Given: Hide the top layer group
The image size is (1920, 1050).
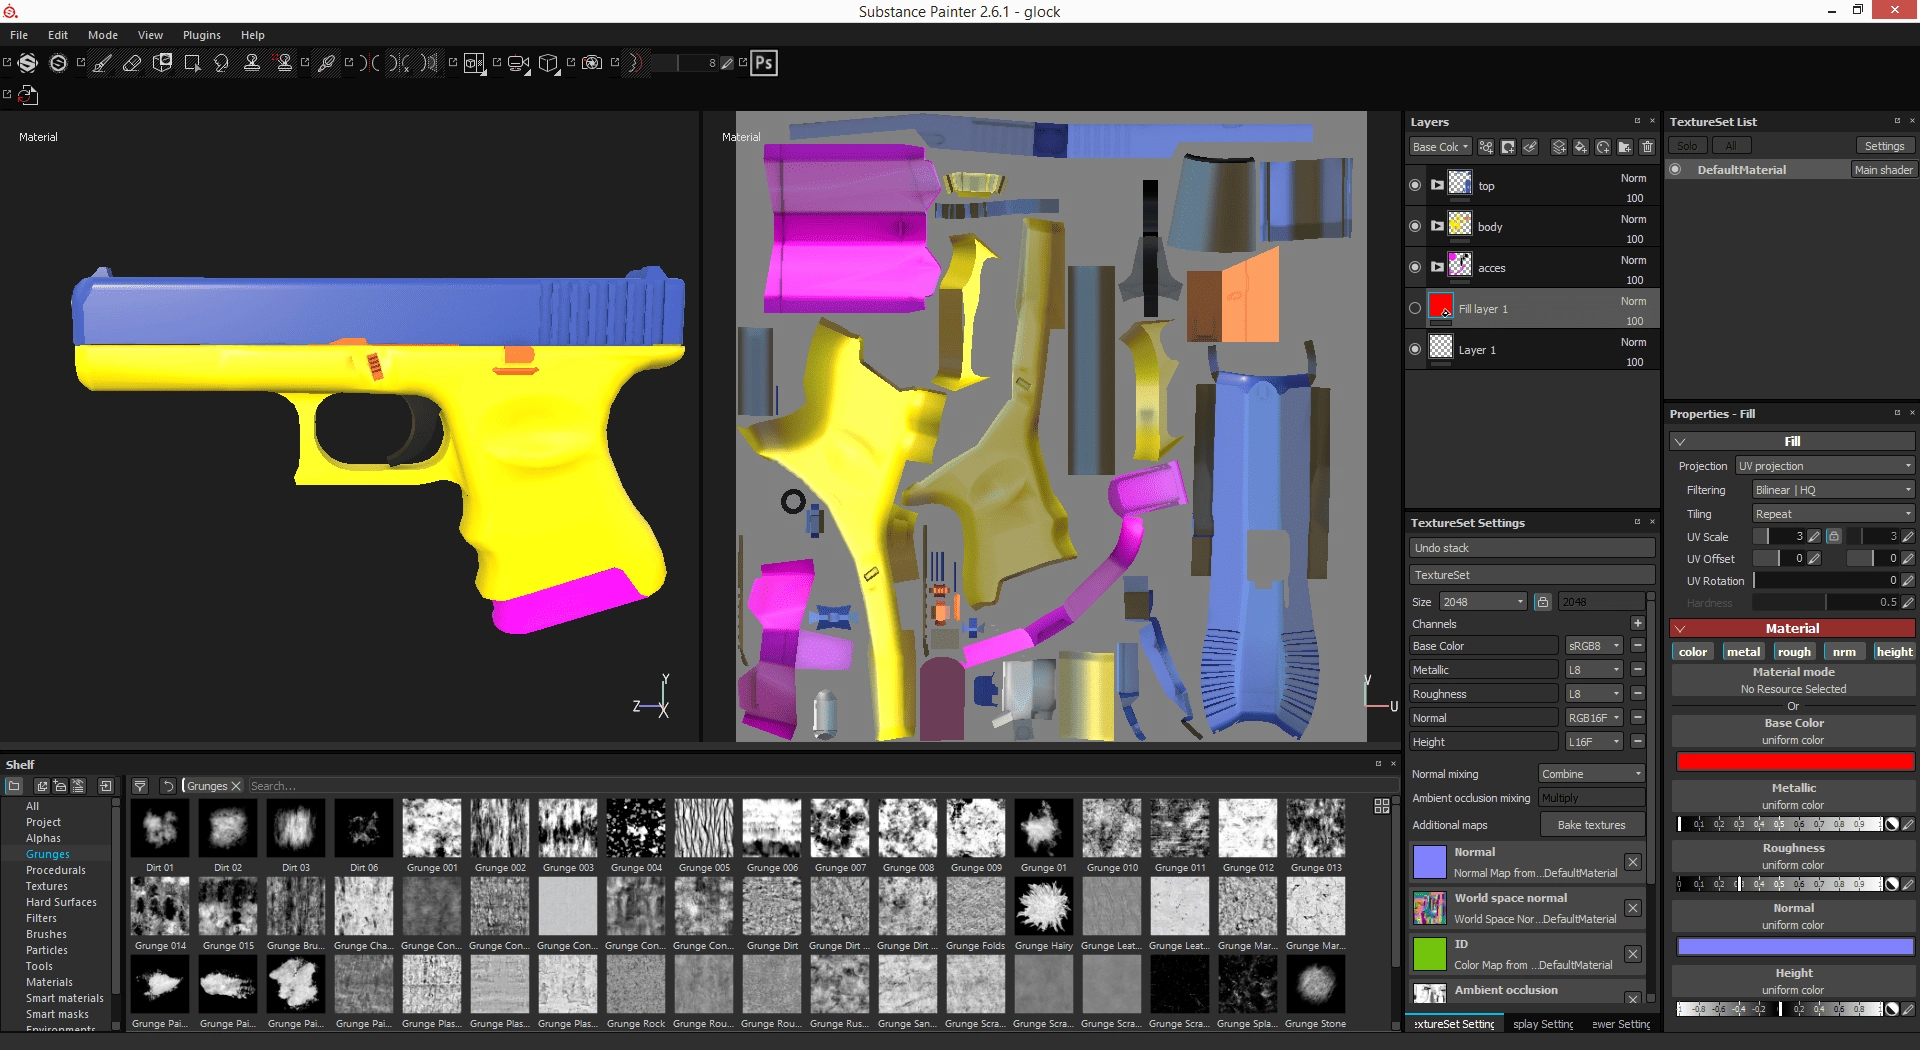Looking at the screenshot, I should point(1415,185).
